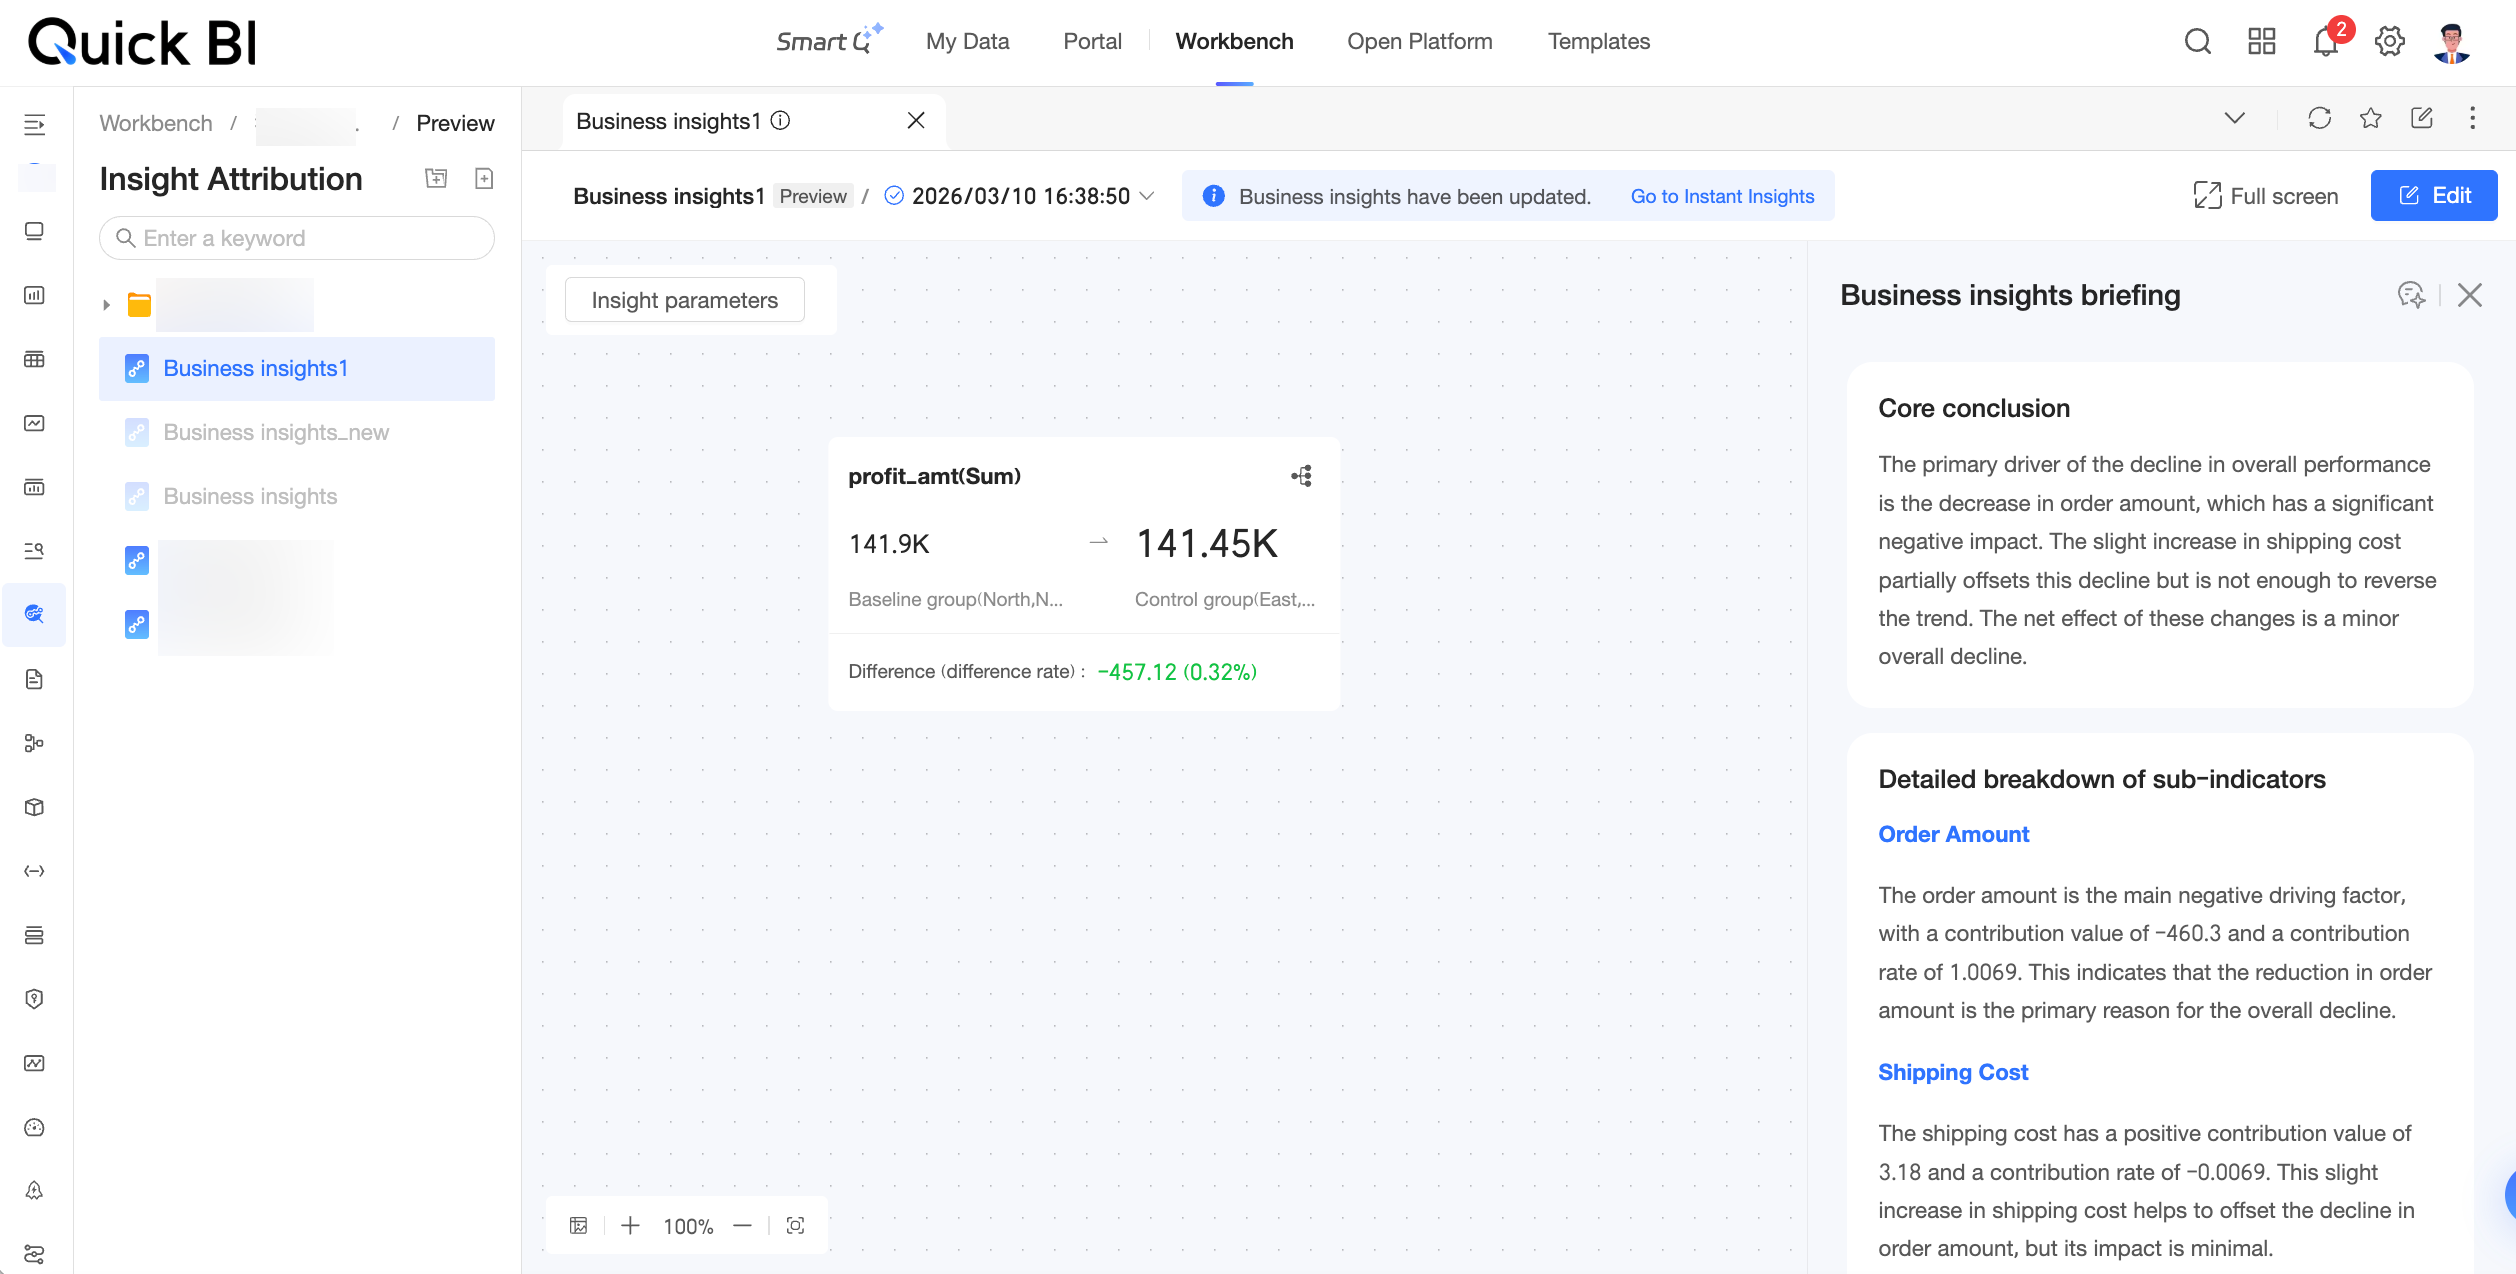This screenshot has width=2516, height=1274.
Task: Switch to the My Data menu
Action: 967,42
